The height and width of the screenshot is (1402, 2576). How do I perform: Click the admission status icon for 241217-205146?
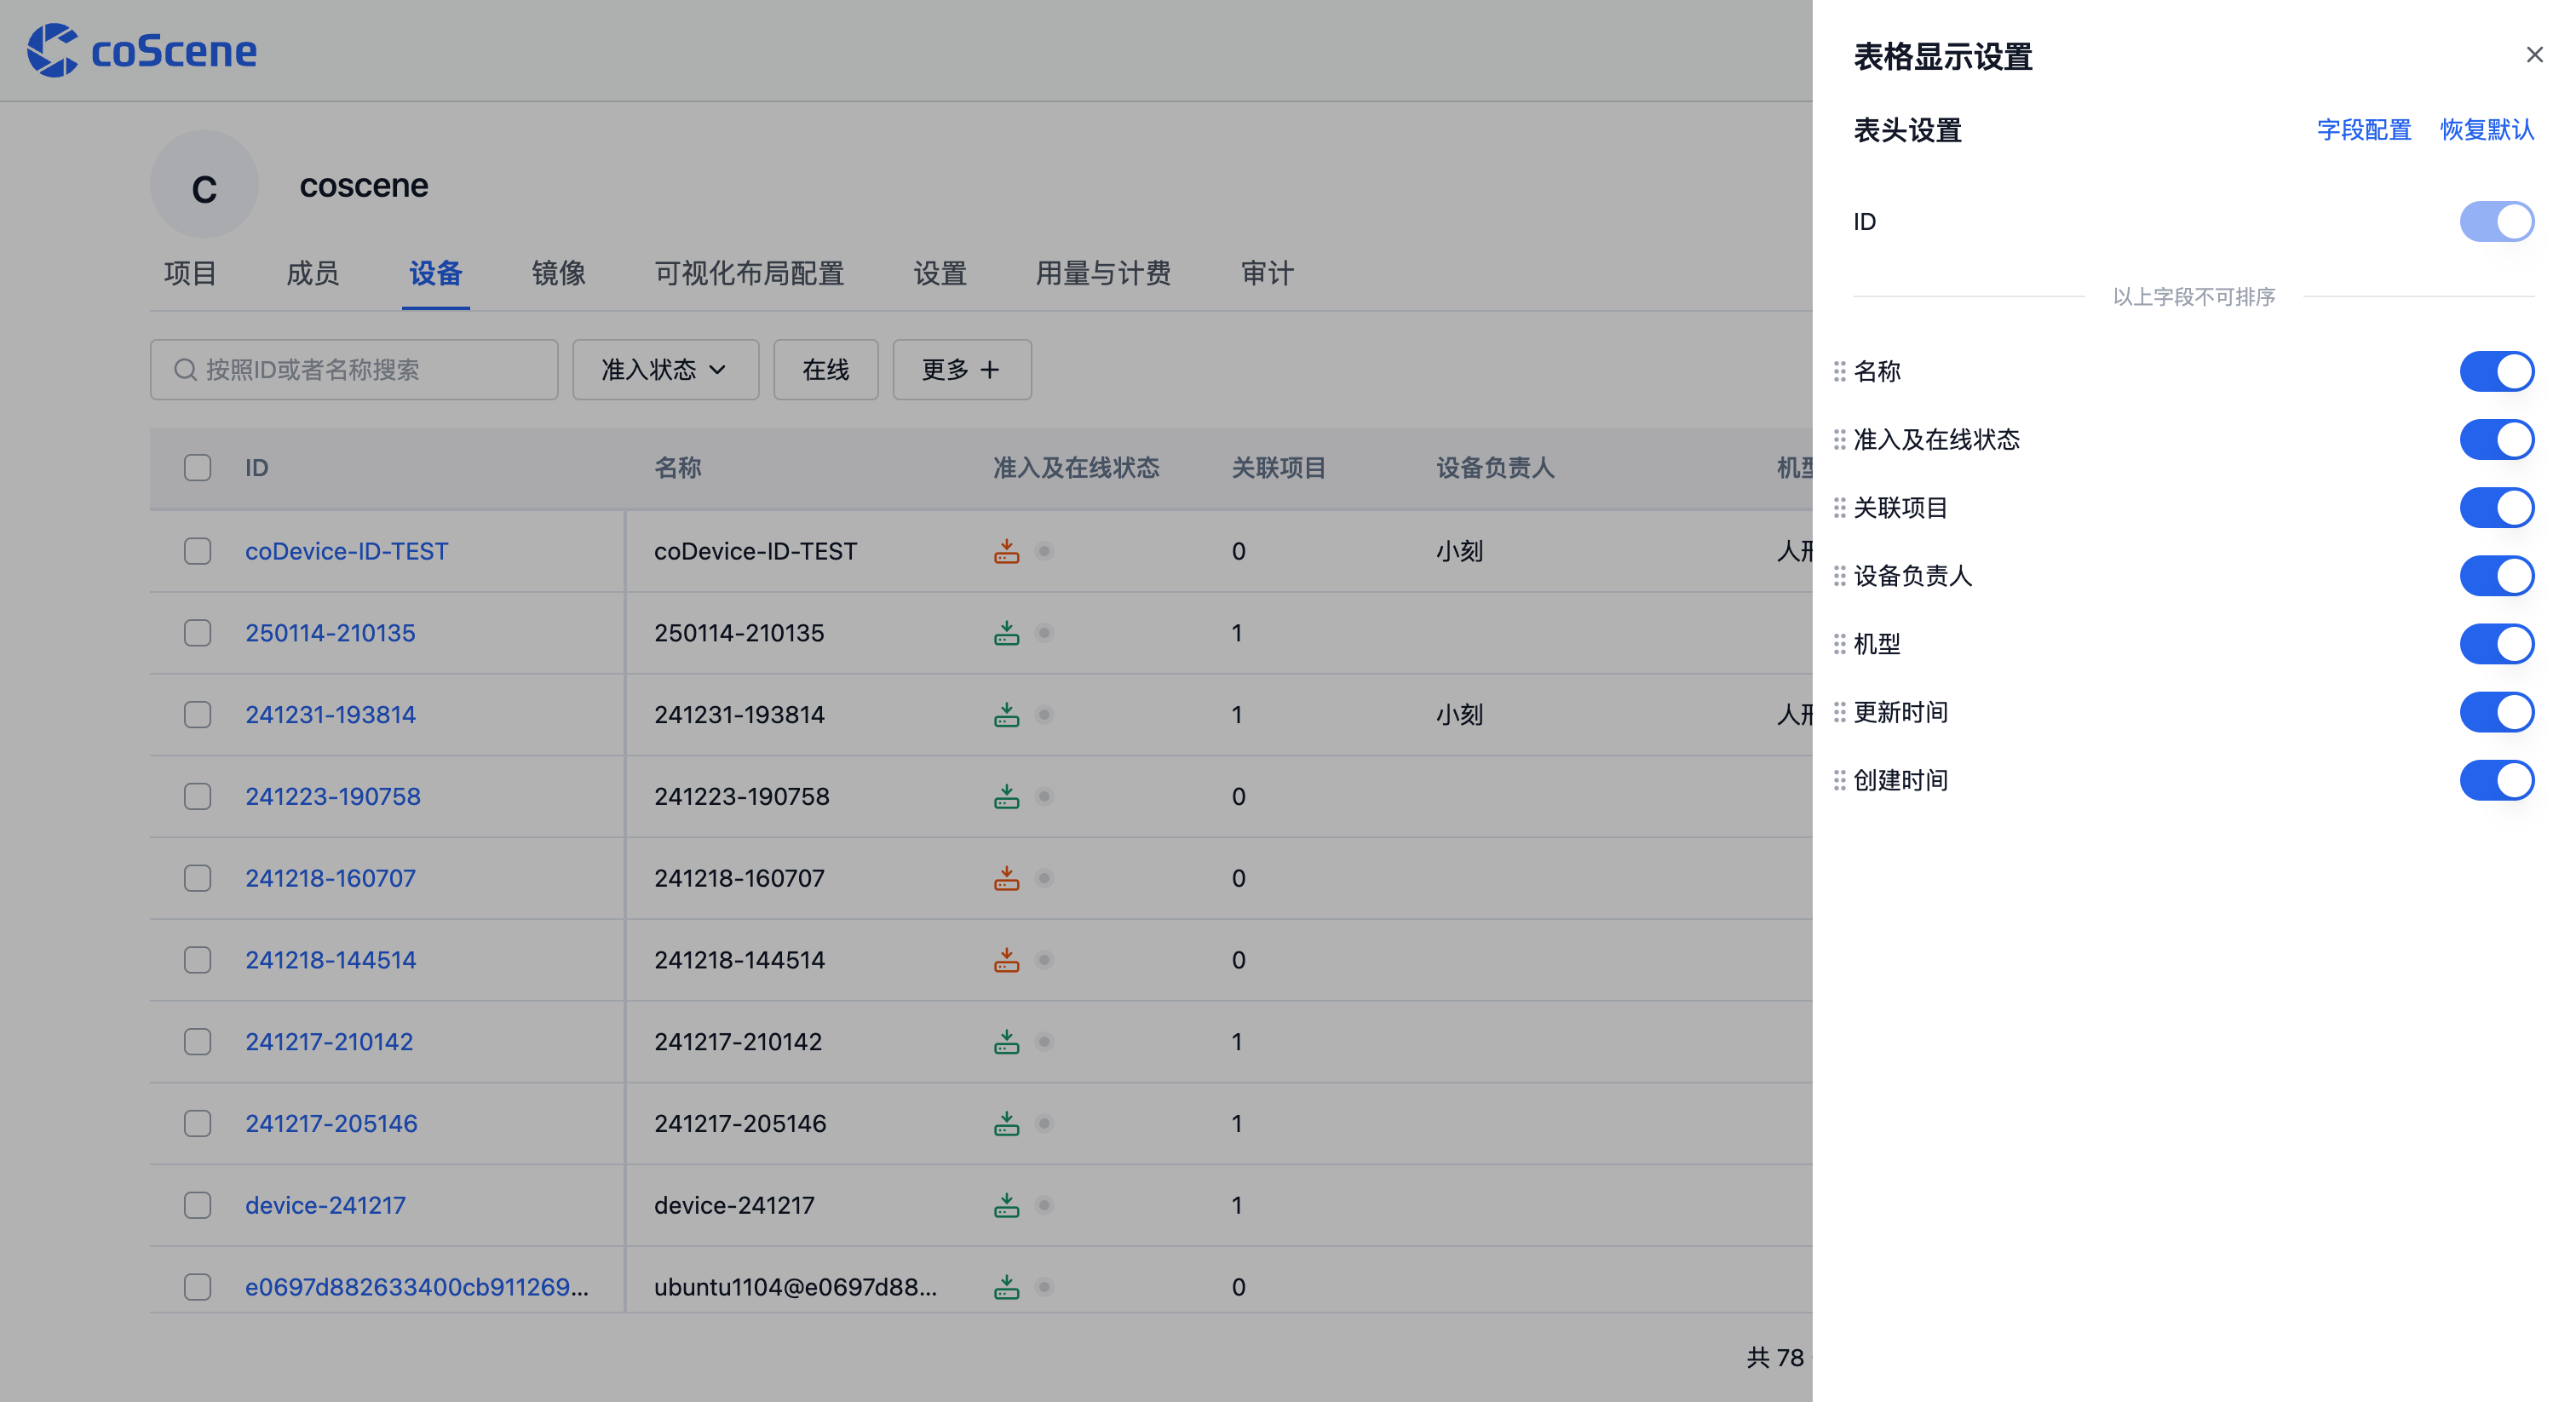(1006, 1124)
